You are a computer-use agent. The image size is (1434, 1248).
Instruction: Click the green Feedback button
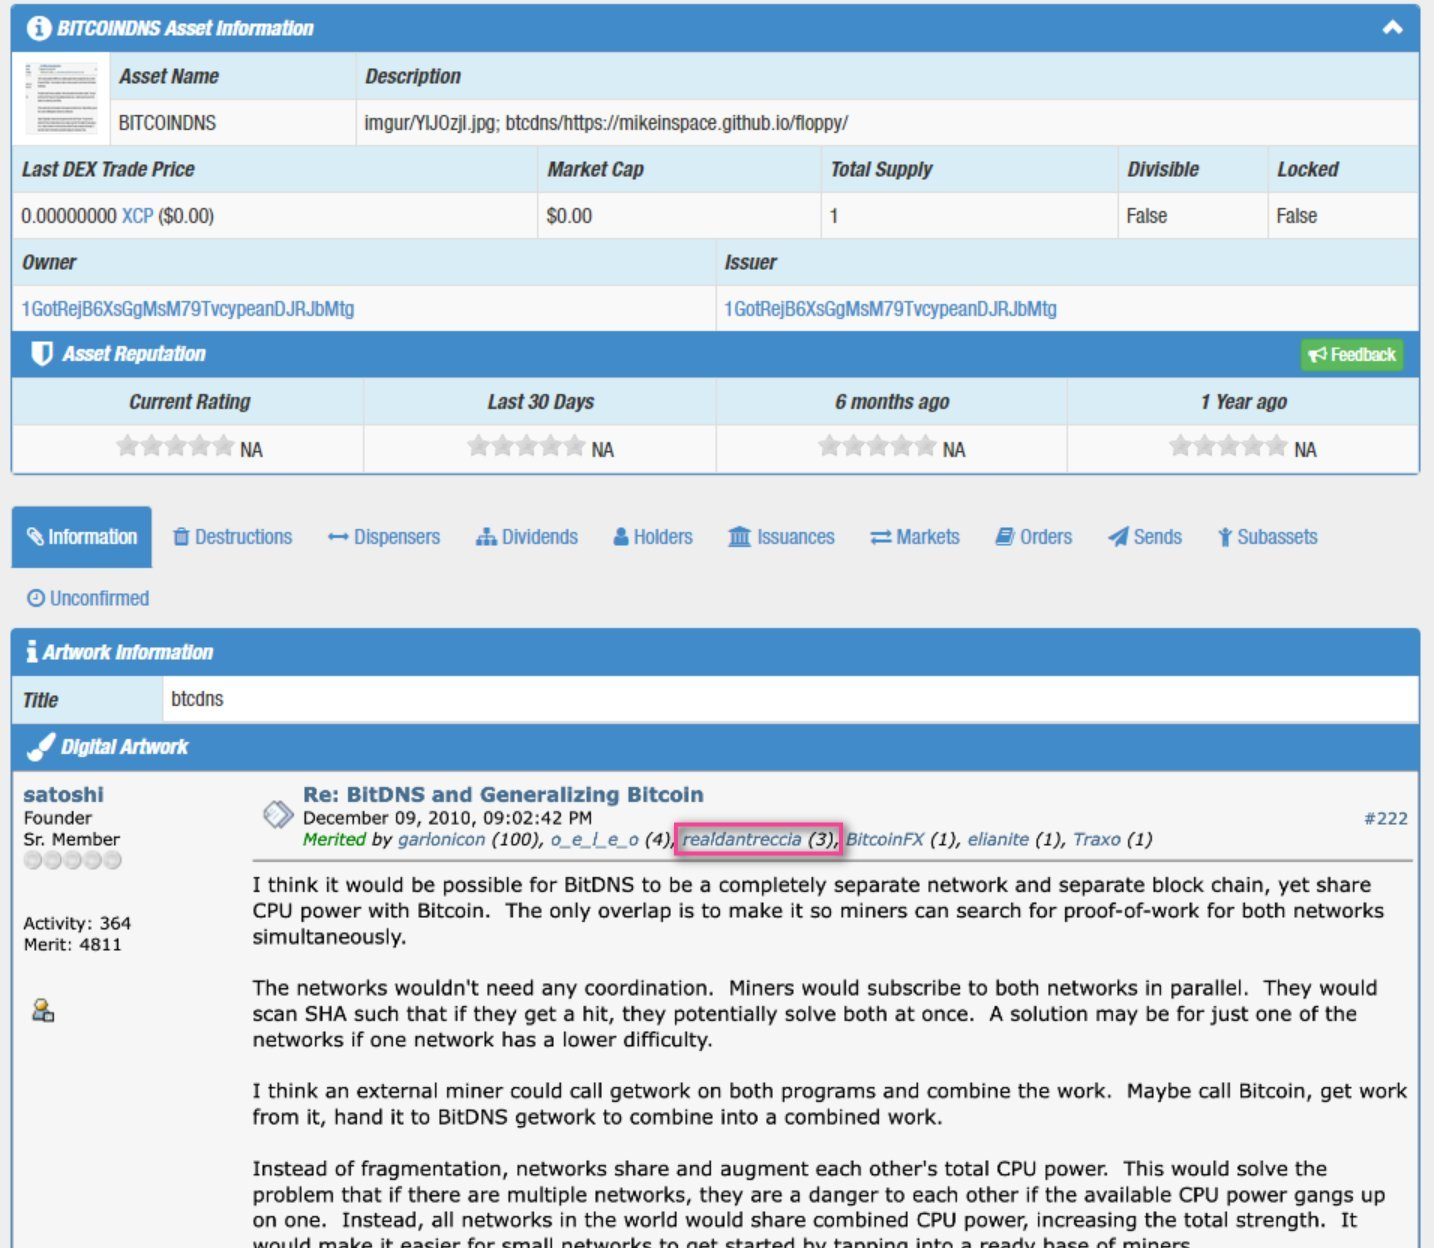click(1351, 355)
